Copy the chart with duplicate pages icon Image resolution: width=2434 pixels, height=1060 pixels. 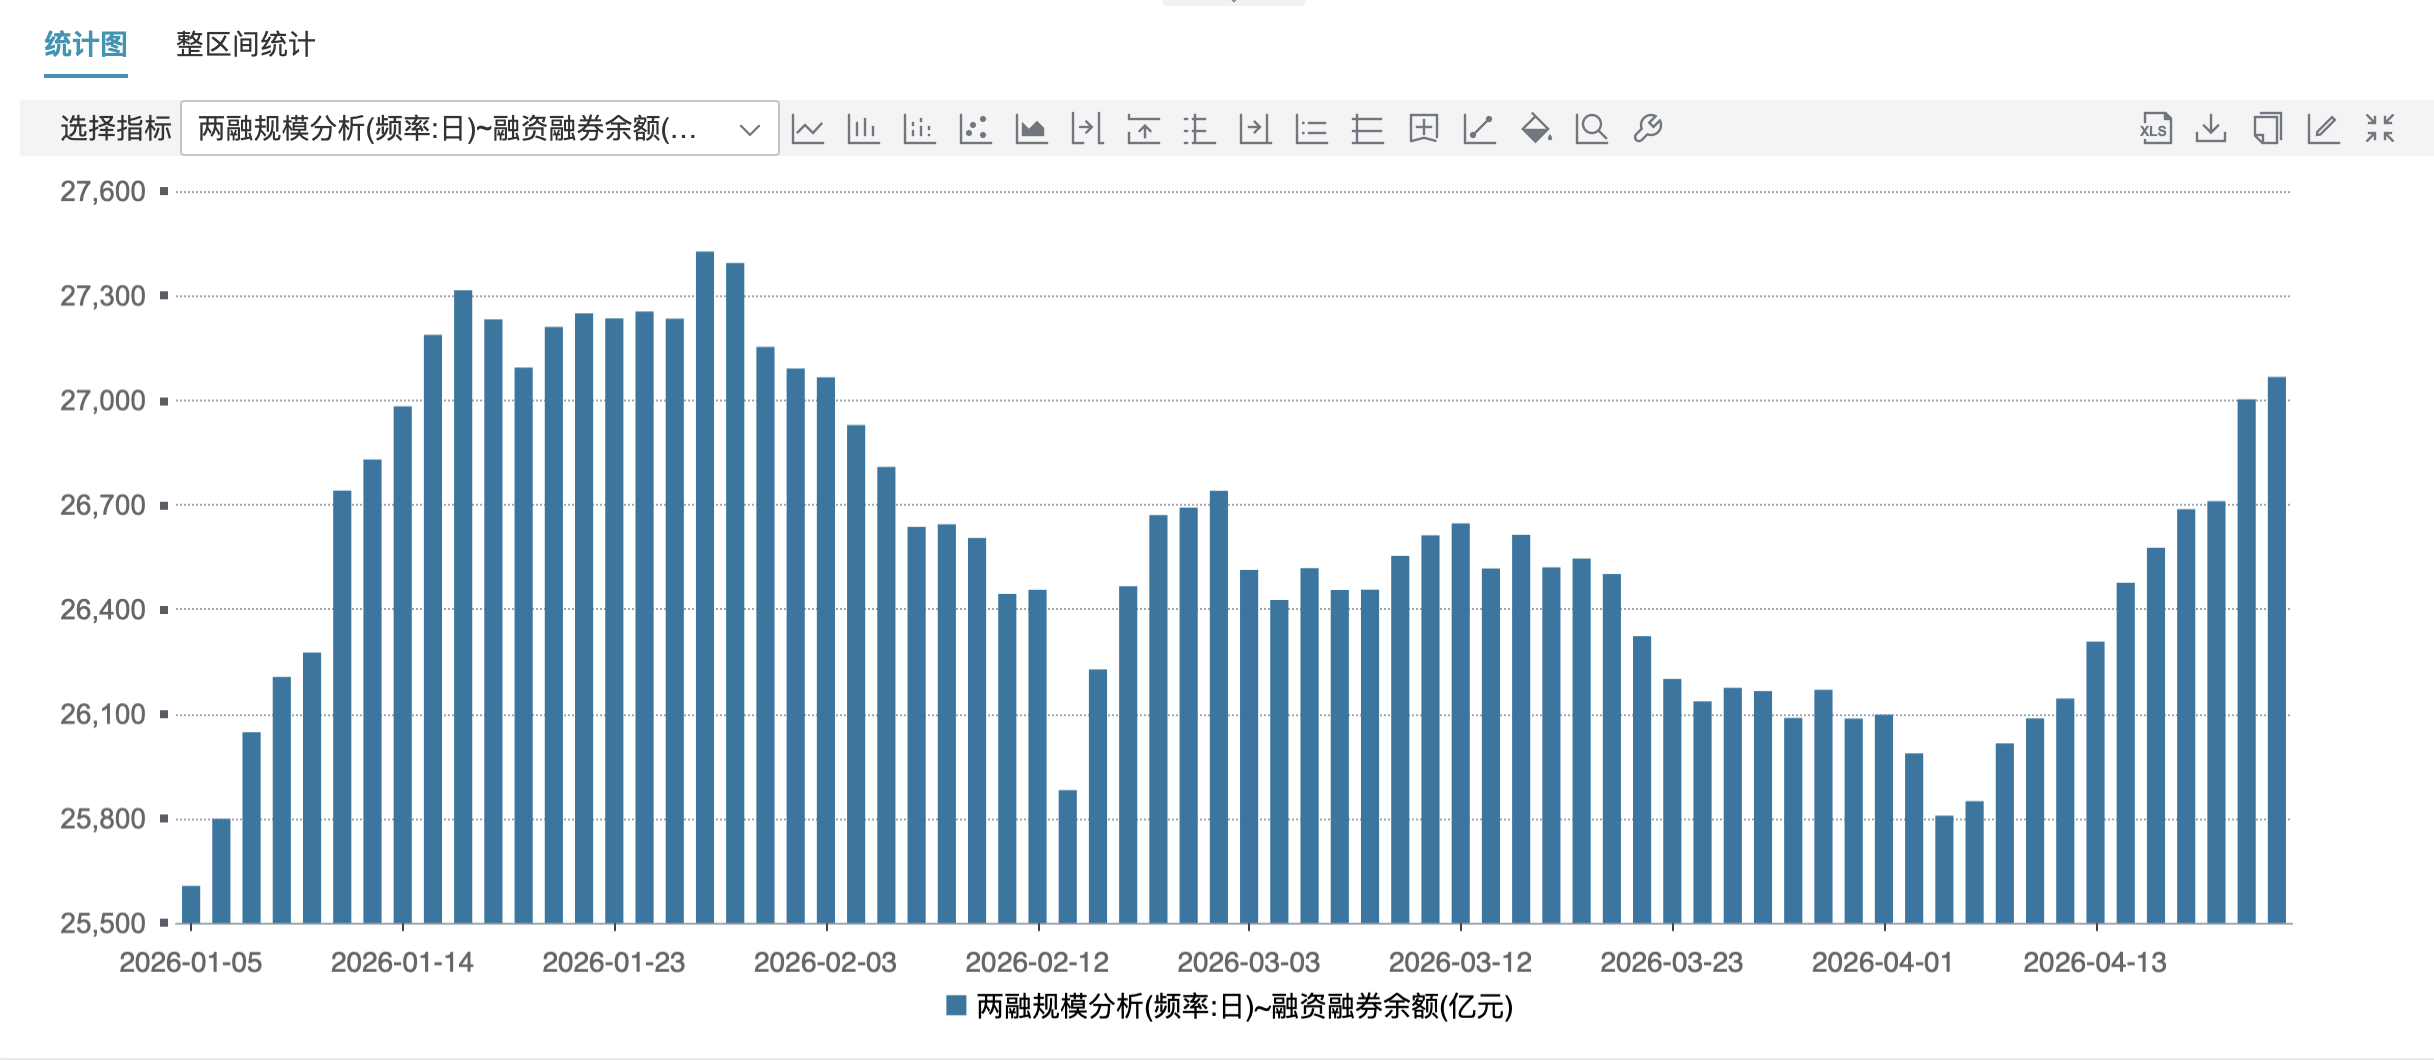click(x=2267, y=129)
